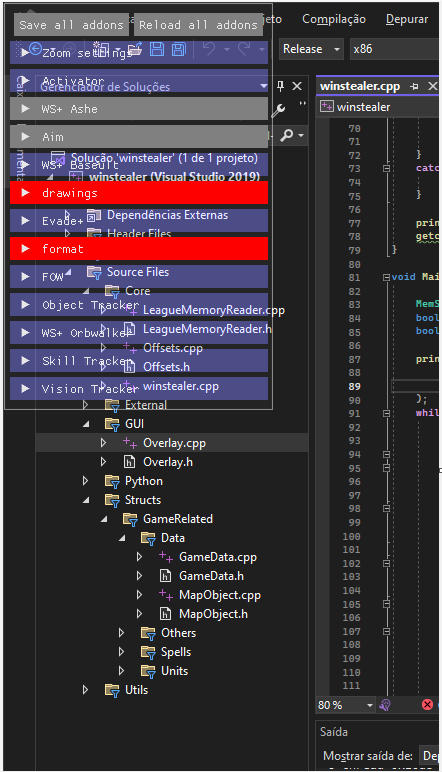Click the Reload all addons button

198,25
